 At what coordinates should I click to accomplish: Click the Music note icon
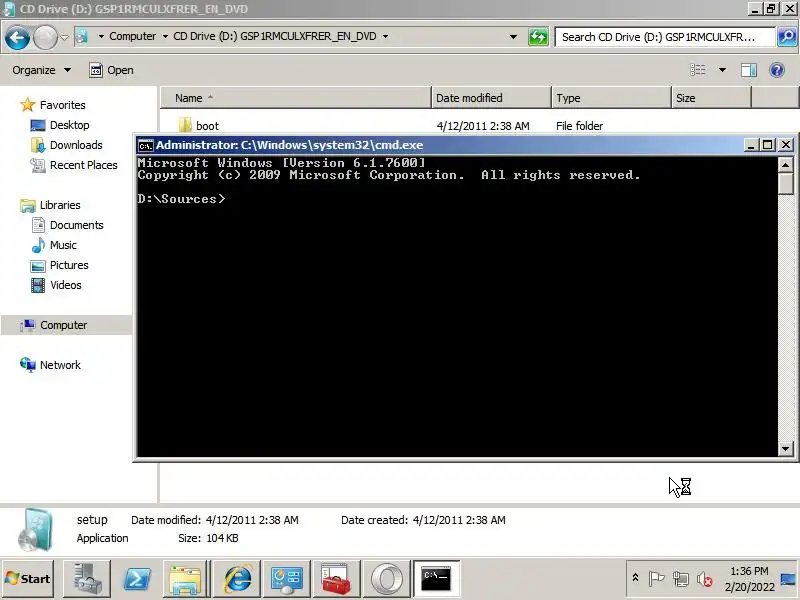38,245
